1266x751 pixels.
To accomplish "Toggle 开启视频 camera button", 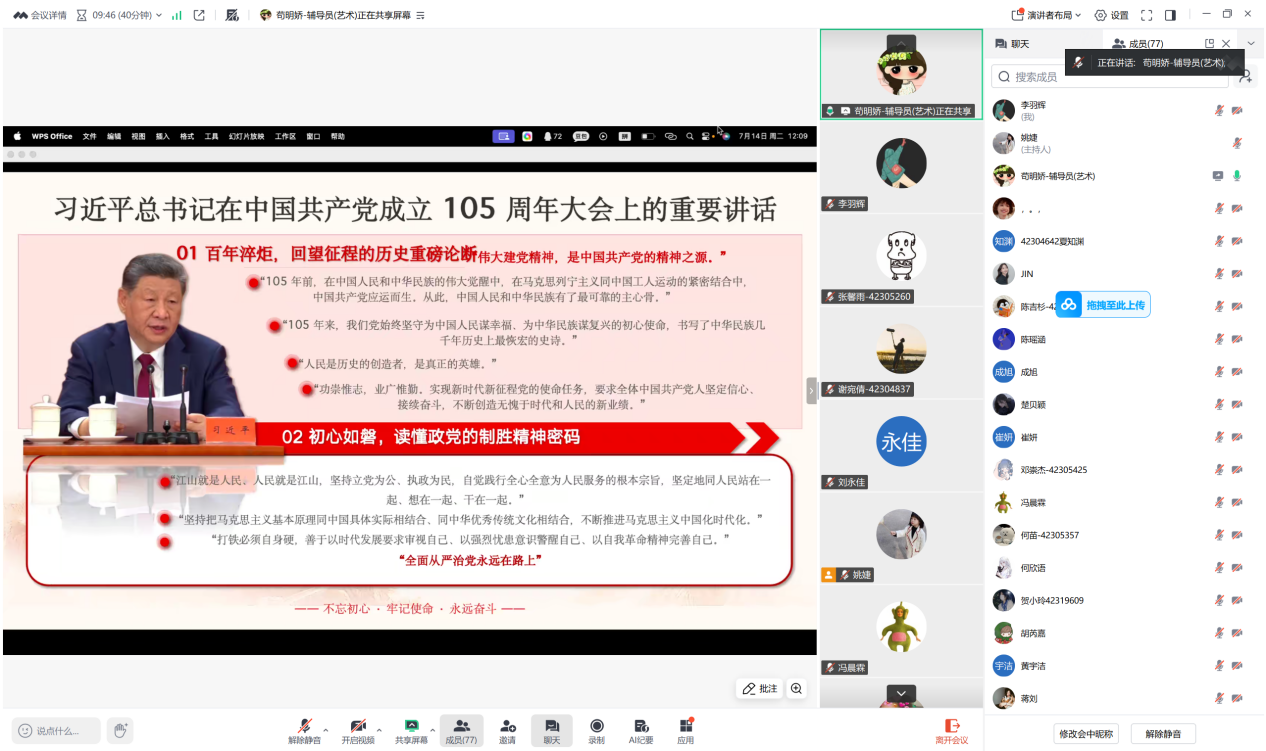I will pos(358,730).
